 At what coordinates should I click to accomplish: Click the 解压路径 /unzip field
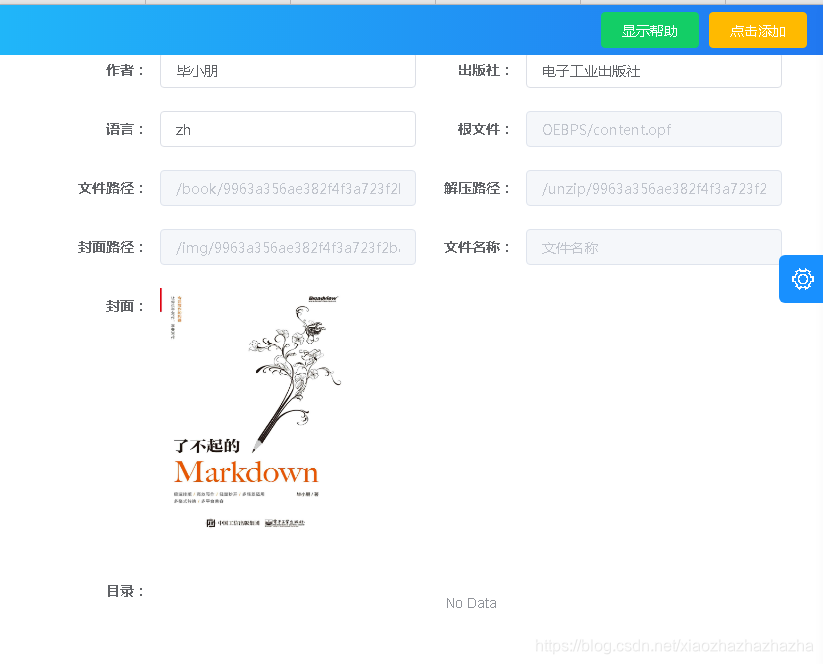[x=653, y=188]
